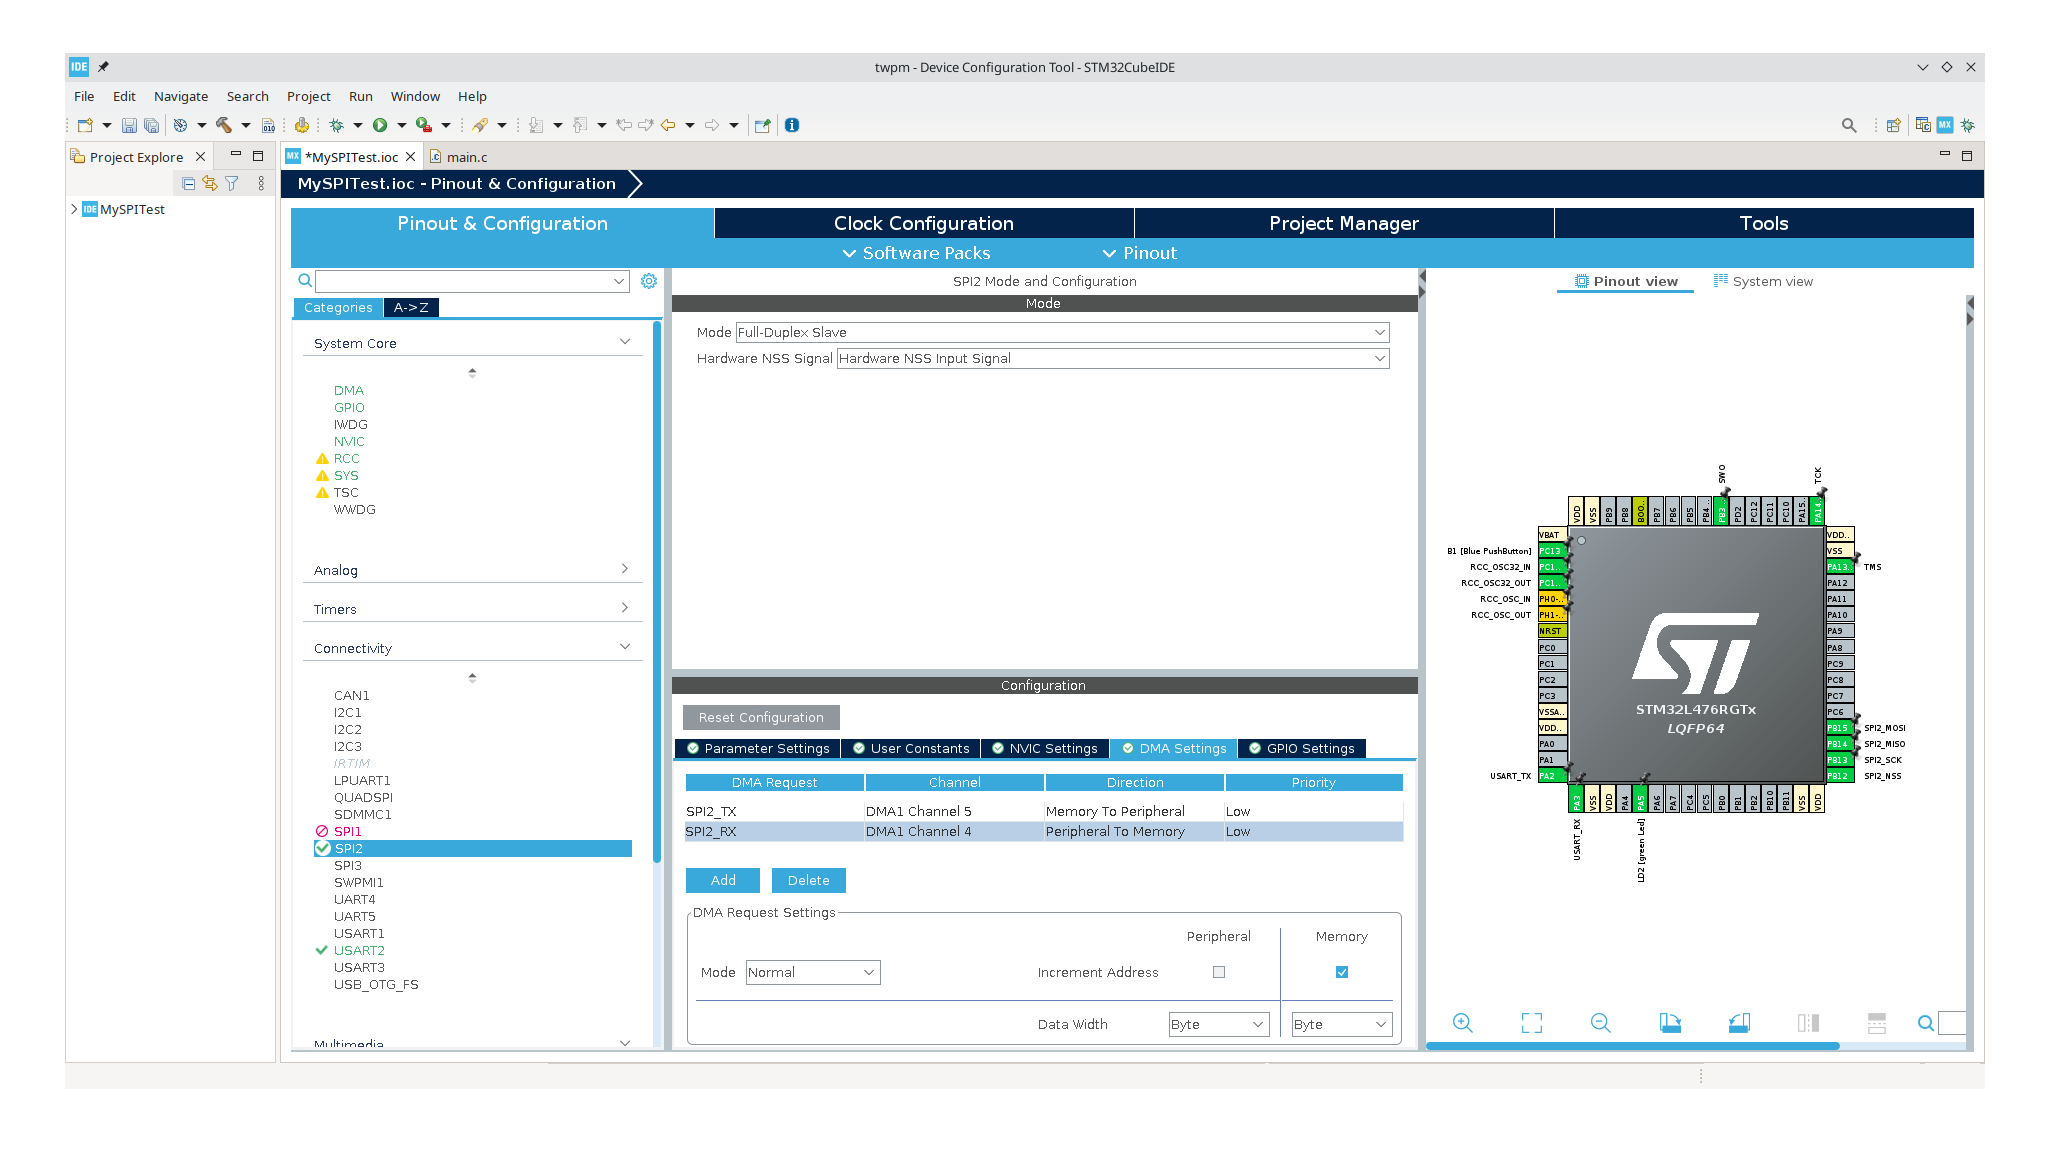Start debugging with the bug icon
The width and height of the screenshot is (2050, 1166).
[x=337, y=125]
